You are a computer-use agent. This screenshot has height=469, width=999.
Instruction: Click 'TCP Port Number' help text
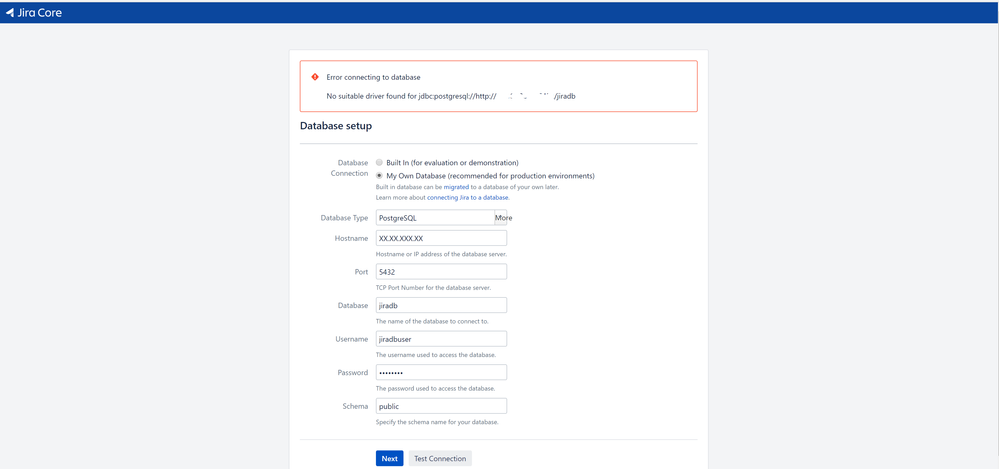pyautogui.click(x=433, y=287)
